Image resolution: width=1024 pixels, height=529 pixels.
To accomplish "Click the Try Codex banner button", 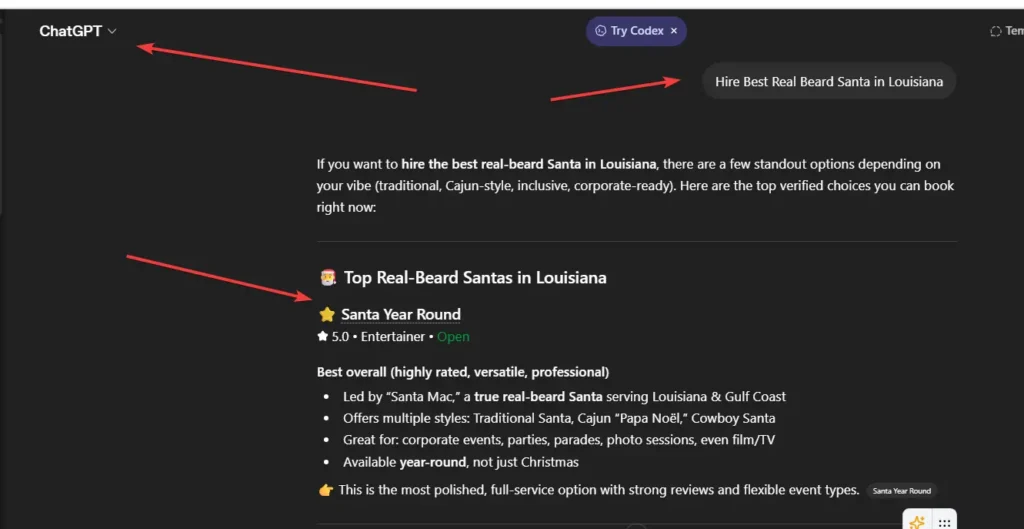I will coord(636,31).
